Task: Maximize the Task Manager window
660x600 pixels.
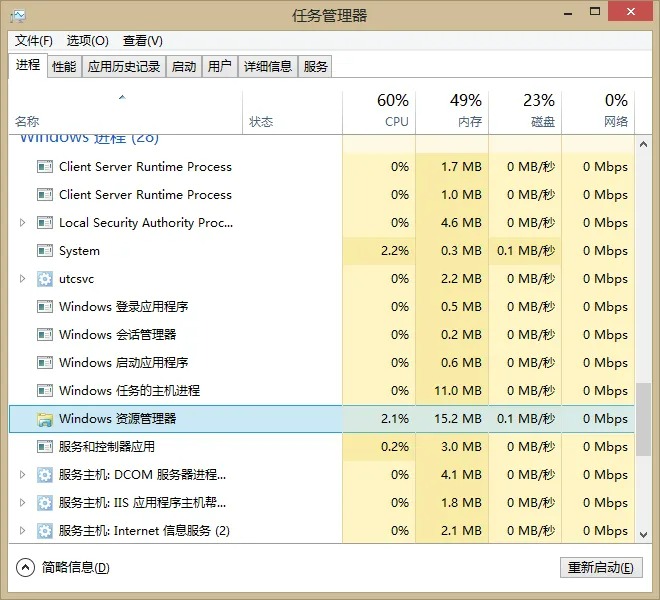Action: (x=595, y=12)
